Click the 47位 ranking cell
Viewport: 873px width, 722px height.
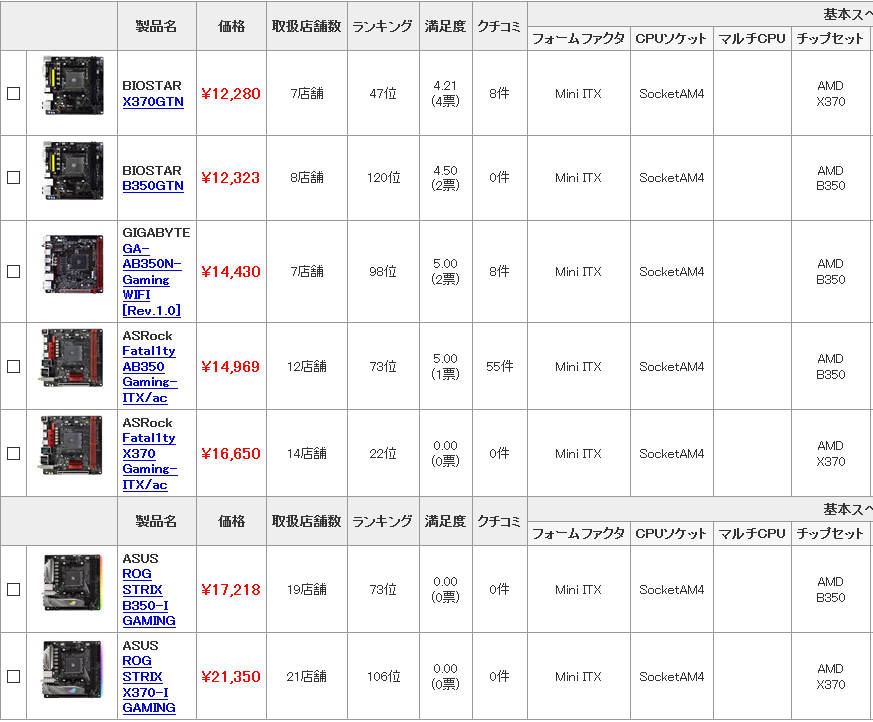(383, 94)
